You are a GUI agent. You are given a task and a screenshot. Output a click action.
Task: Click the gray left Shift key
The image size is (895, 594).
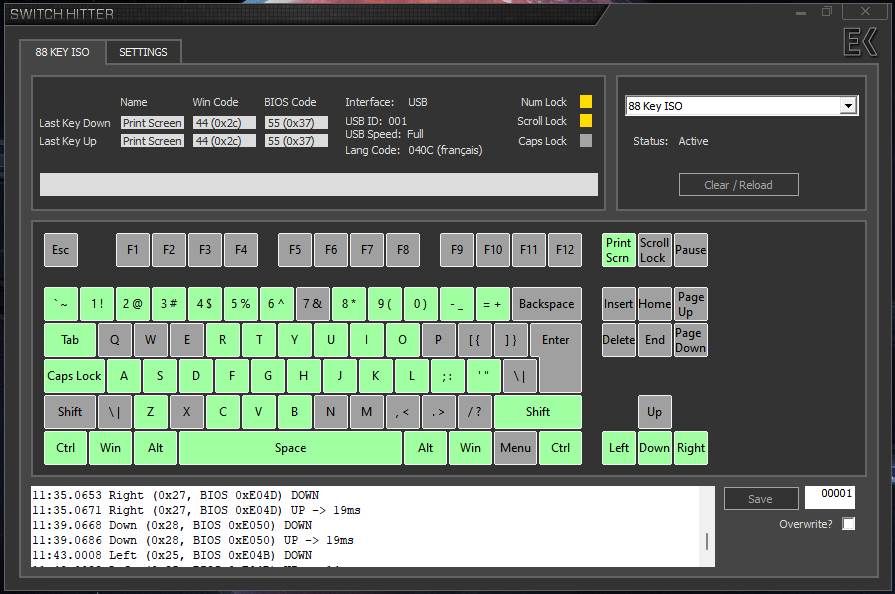pyautogui.click(x=70, y=412)
